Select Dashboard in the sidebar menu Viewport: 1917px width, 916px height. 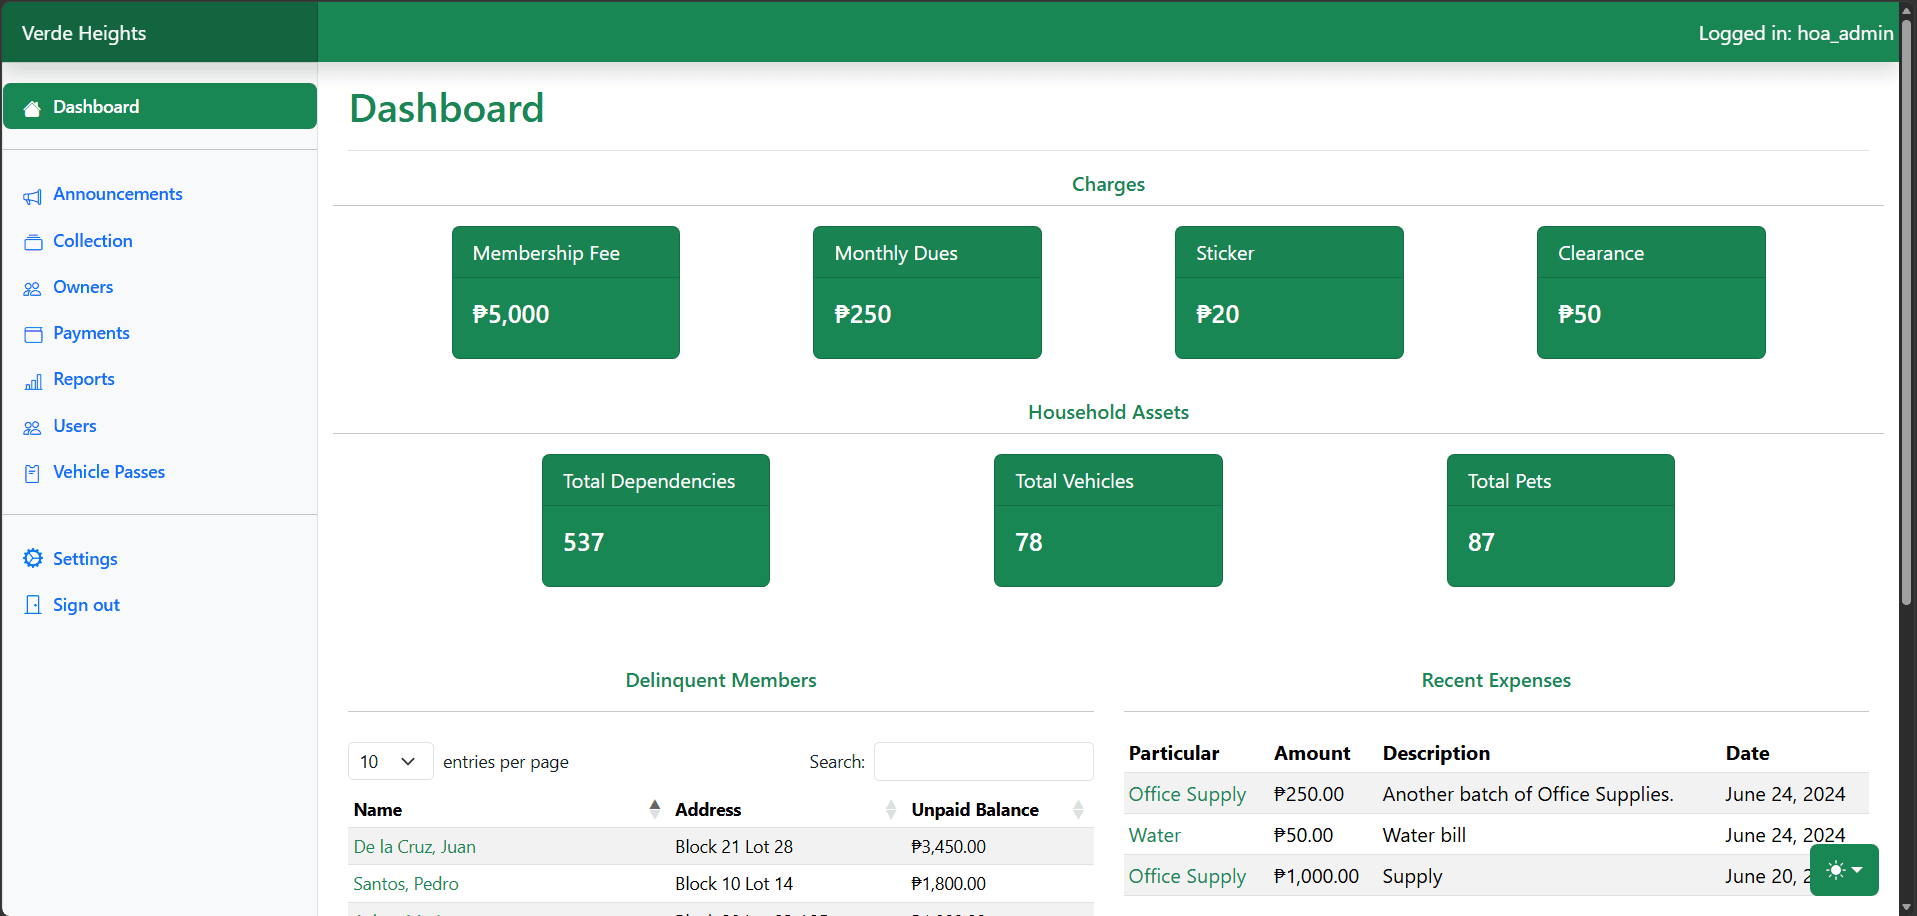pyautogui.click(x=96, y=106)
